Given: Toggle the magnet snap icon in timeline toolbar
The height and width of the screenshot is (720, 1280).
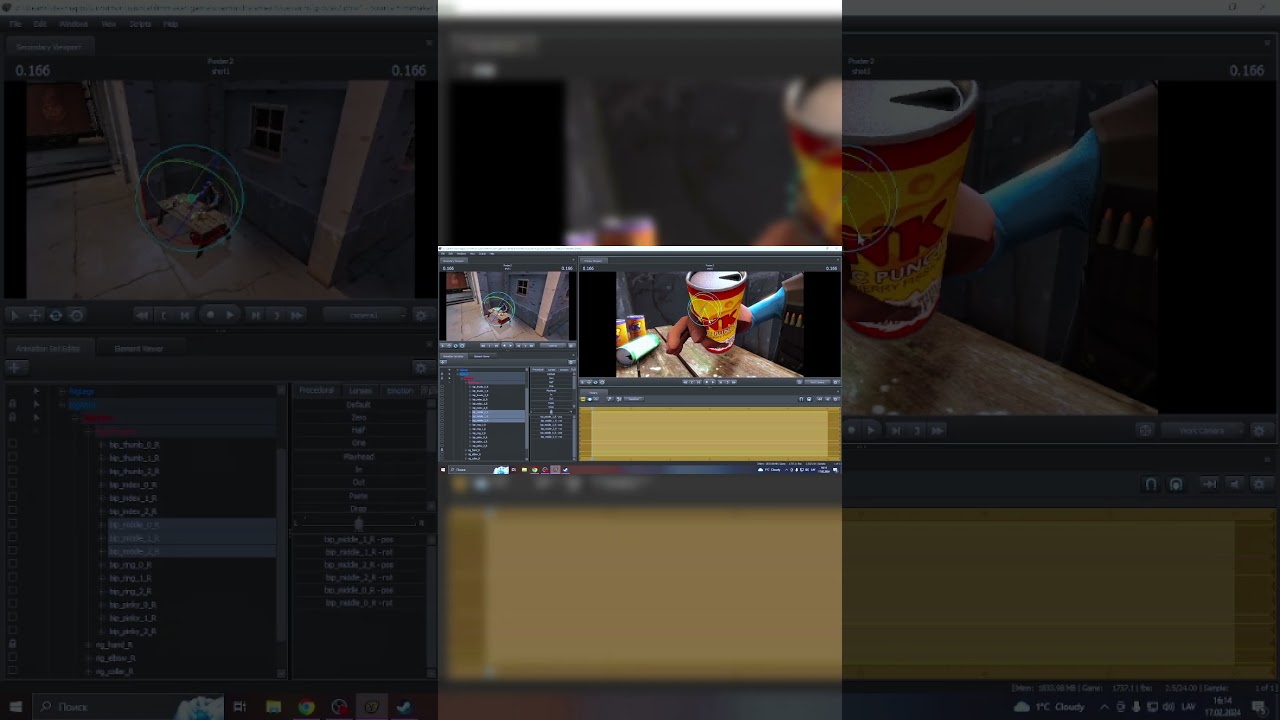Looking at the screenshot, I should click(x=1151, y=484).
